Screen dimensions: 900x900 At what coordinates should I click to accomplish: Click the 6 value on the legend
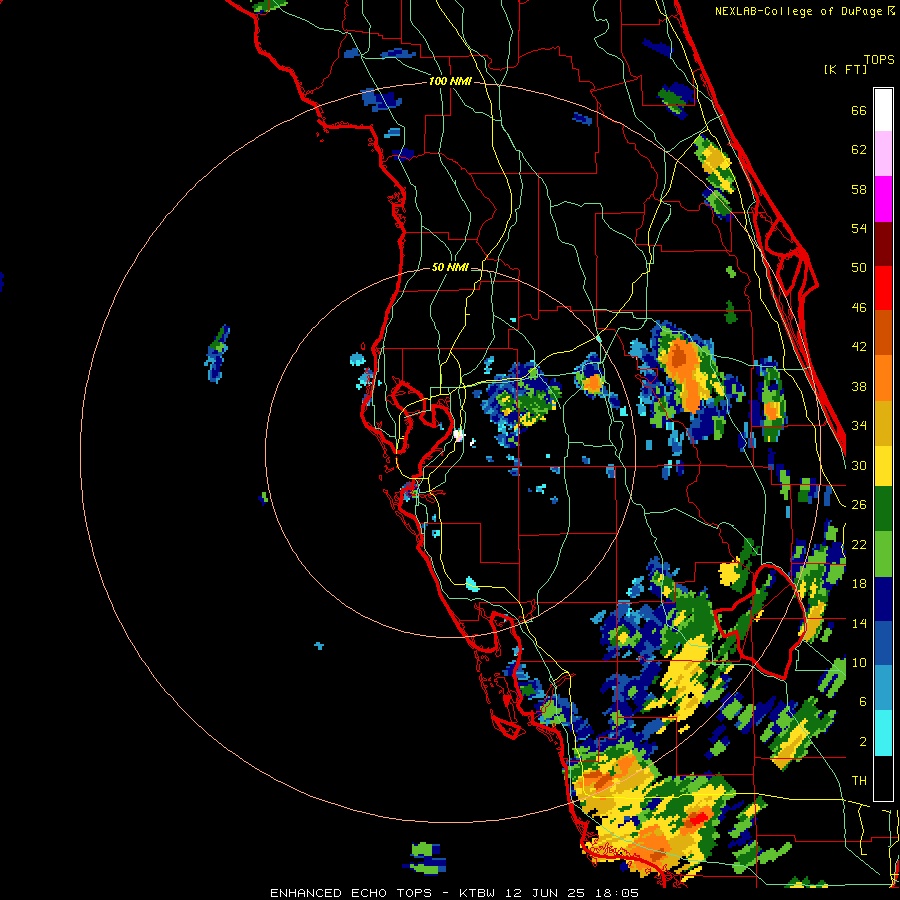863,702
